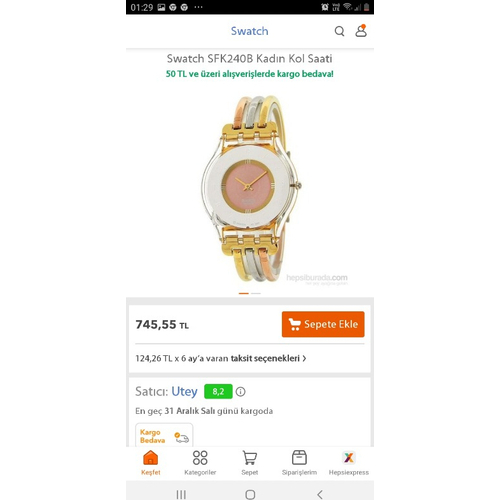The width and height of the screenshot is (500, 500).
Task: Tap the seller rating info icon
Action: [240, 392]
